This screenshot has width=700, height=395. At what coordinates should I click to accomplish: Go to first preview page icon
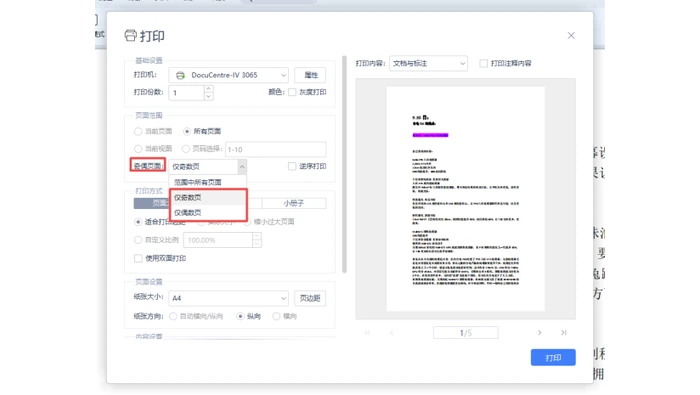click(367, 333)
